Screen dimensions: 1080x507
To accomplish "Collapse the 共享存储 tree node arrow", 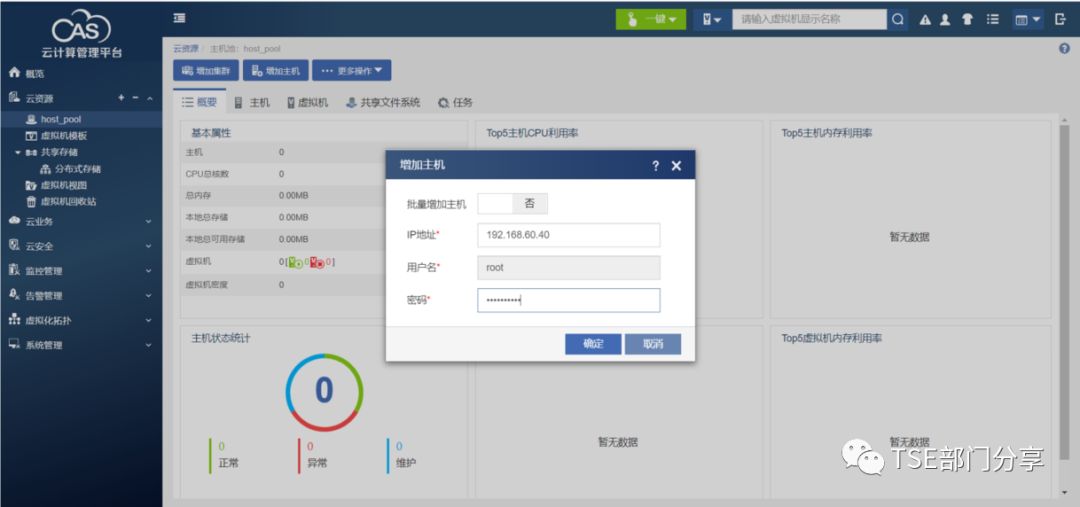I will [18, 152].
